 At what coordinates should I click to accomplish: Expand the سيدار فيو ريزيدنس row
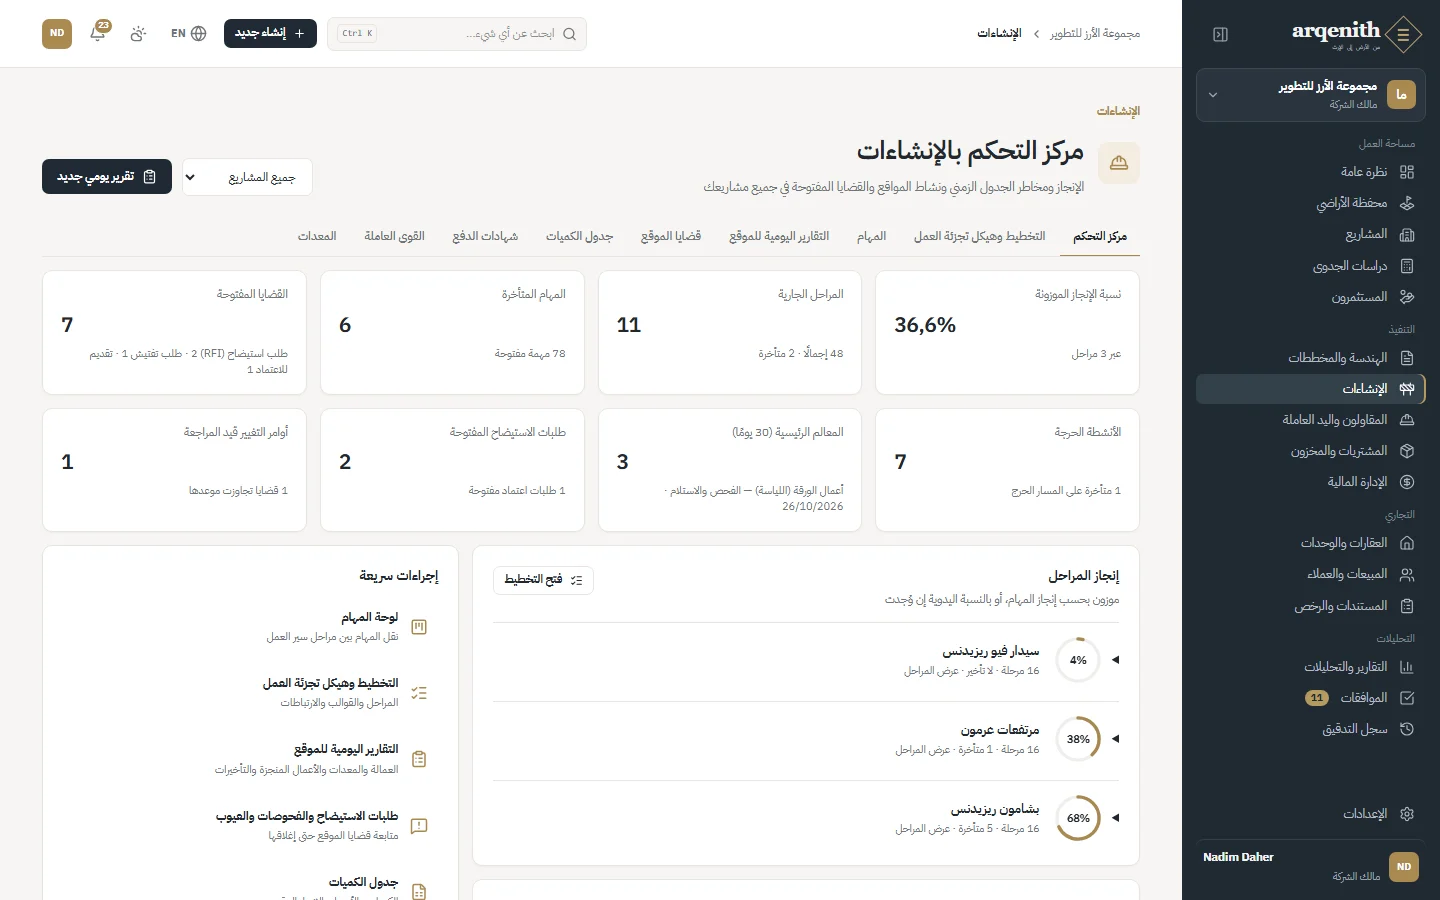(806, 660)
